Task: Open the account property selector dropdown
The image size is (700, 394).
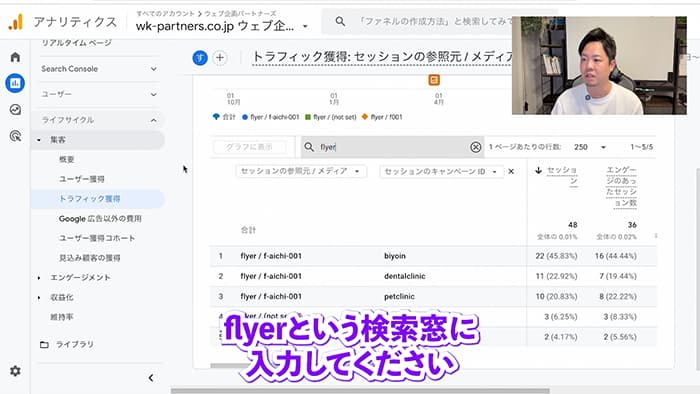Action: tap(305, 26)
